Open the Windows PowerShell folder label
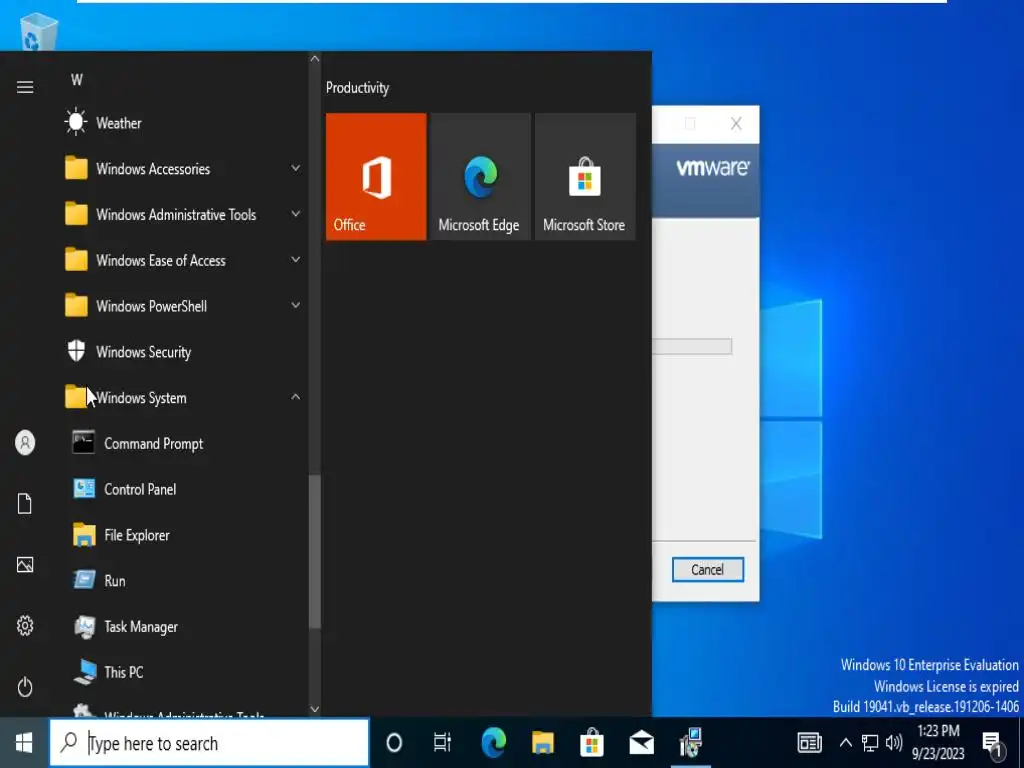The width and height of the screenshot is (1024, 768). [x=151, y=306]
